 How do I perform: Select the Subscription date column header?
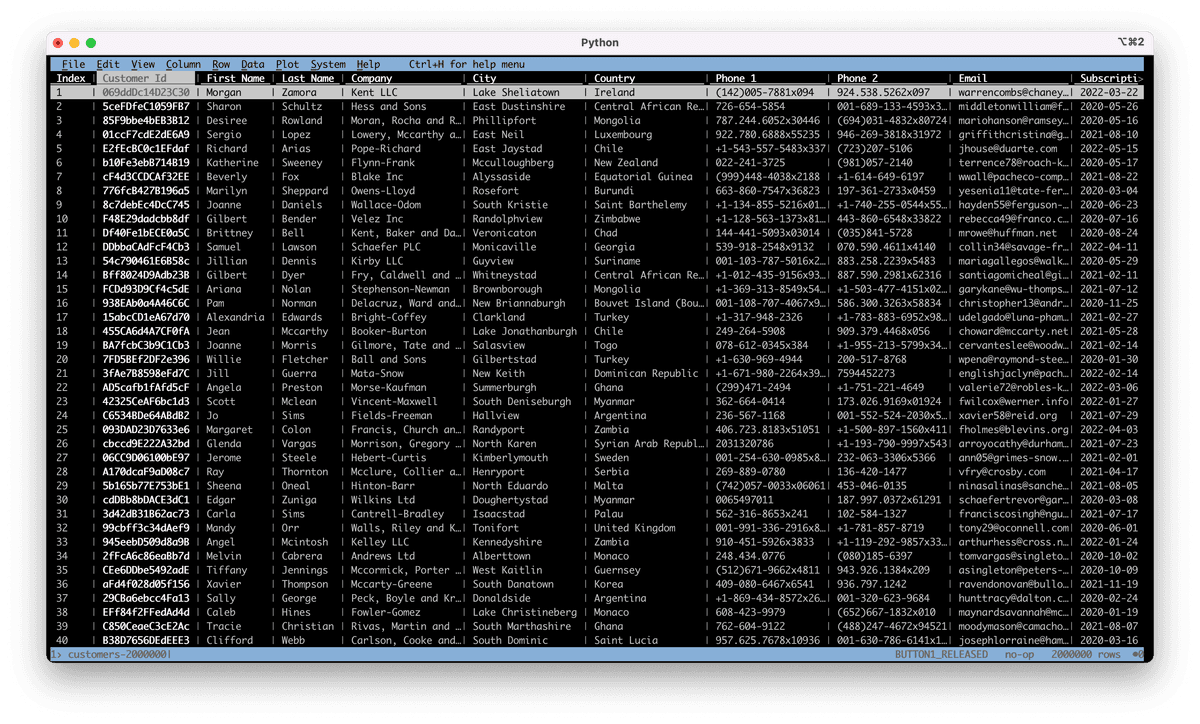tap(1110, 78)
